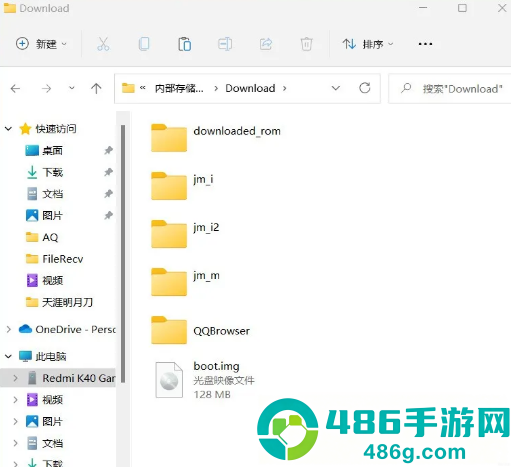Unpin 桌面 using its pin icon
Viewport: 511px width, 467px height.
[x=108, y=150]
